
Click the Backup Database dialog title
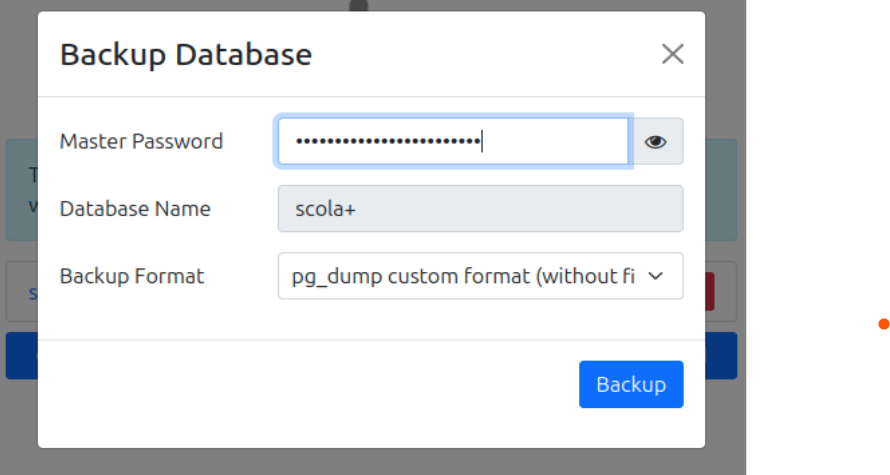click(186, 54)
